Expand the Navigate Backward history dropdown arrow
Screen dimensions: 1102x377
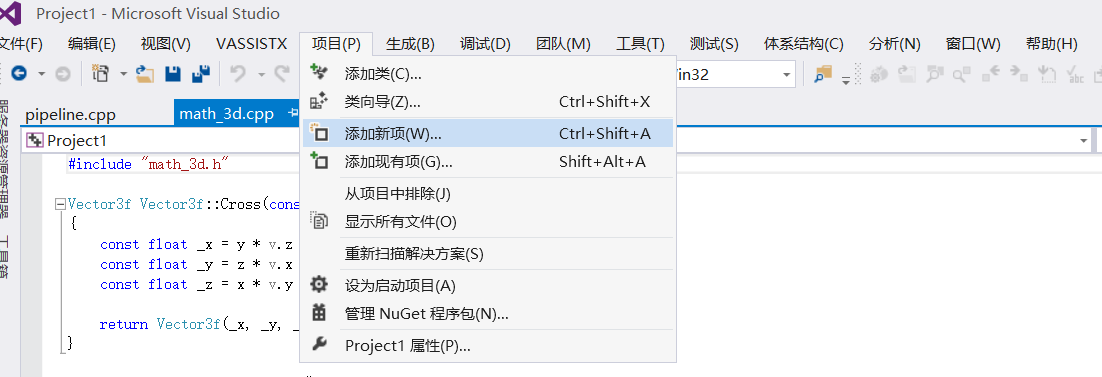(41, 75)
